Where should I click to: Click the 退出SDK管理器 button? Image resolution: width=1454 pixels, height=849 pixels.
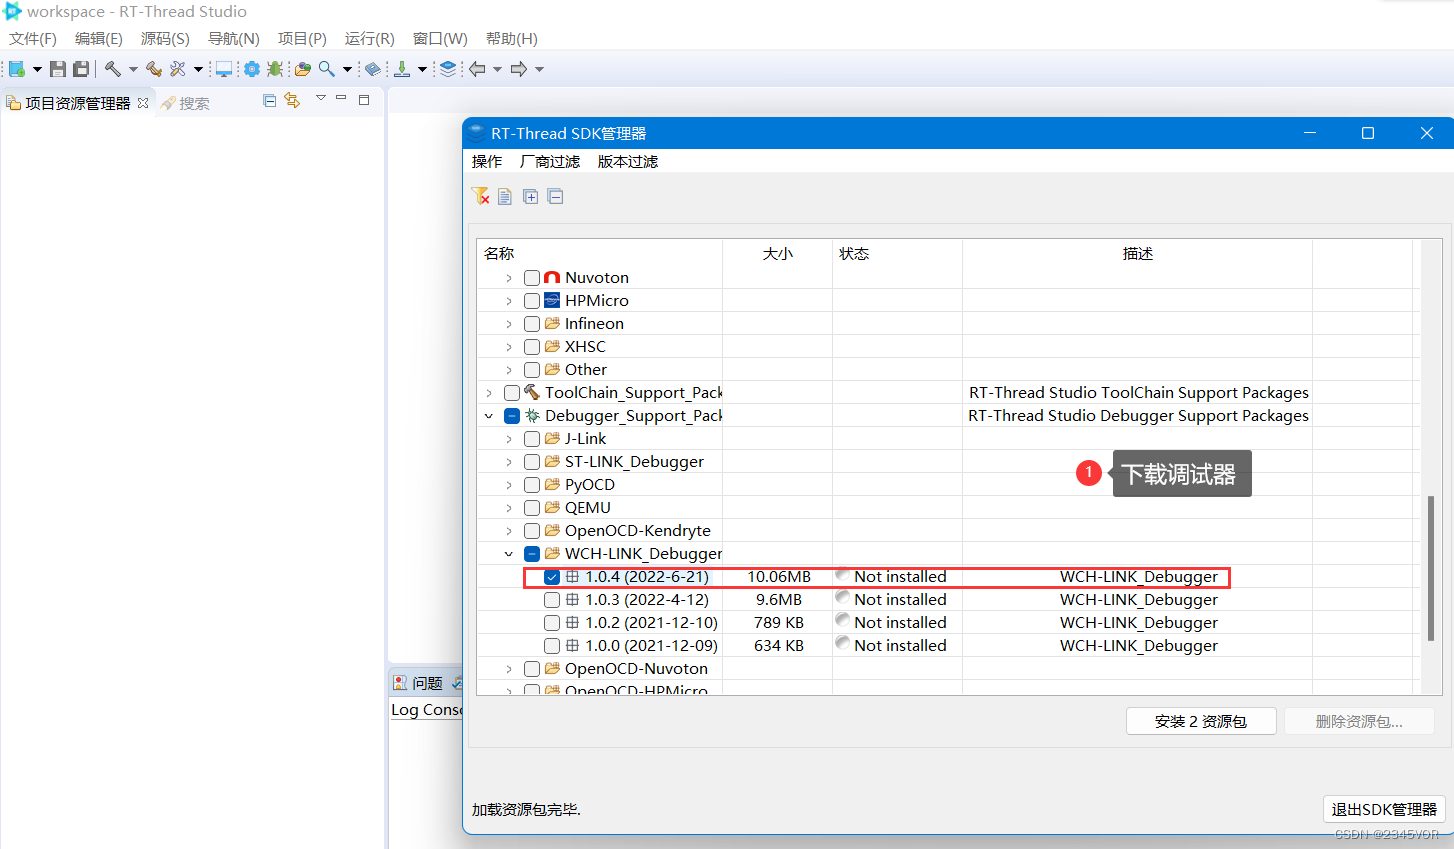[1383, 809]
